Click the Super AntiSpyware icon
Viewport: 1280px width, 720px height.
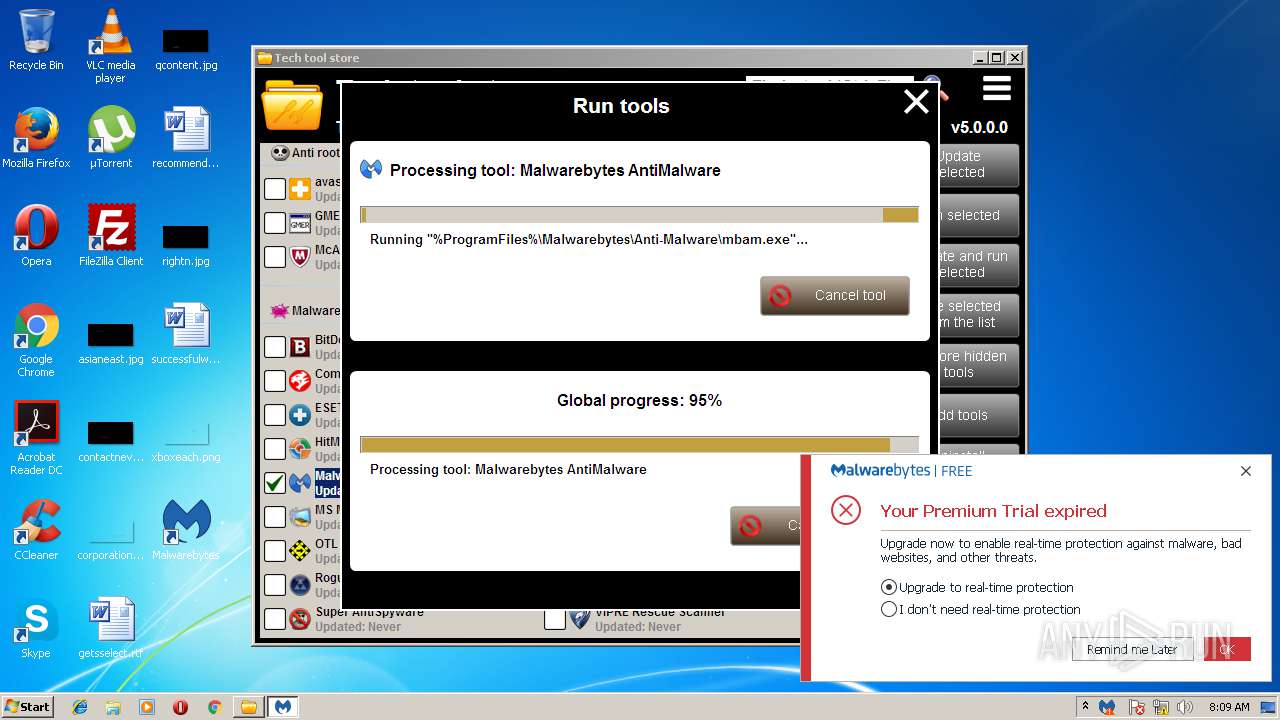pos(300,619)
